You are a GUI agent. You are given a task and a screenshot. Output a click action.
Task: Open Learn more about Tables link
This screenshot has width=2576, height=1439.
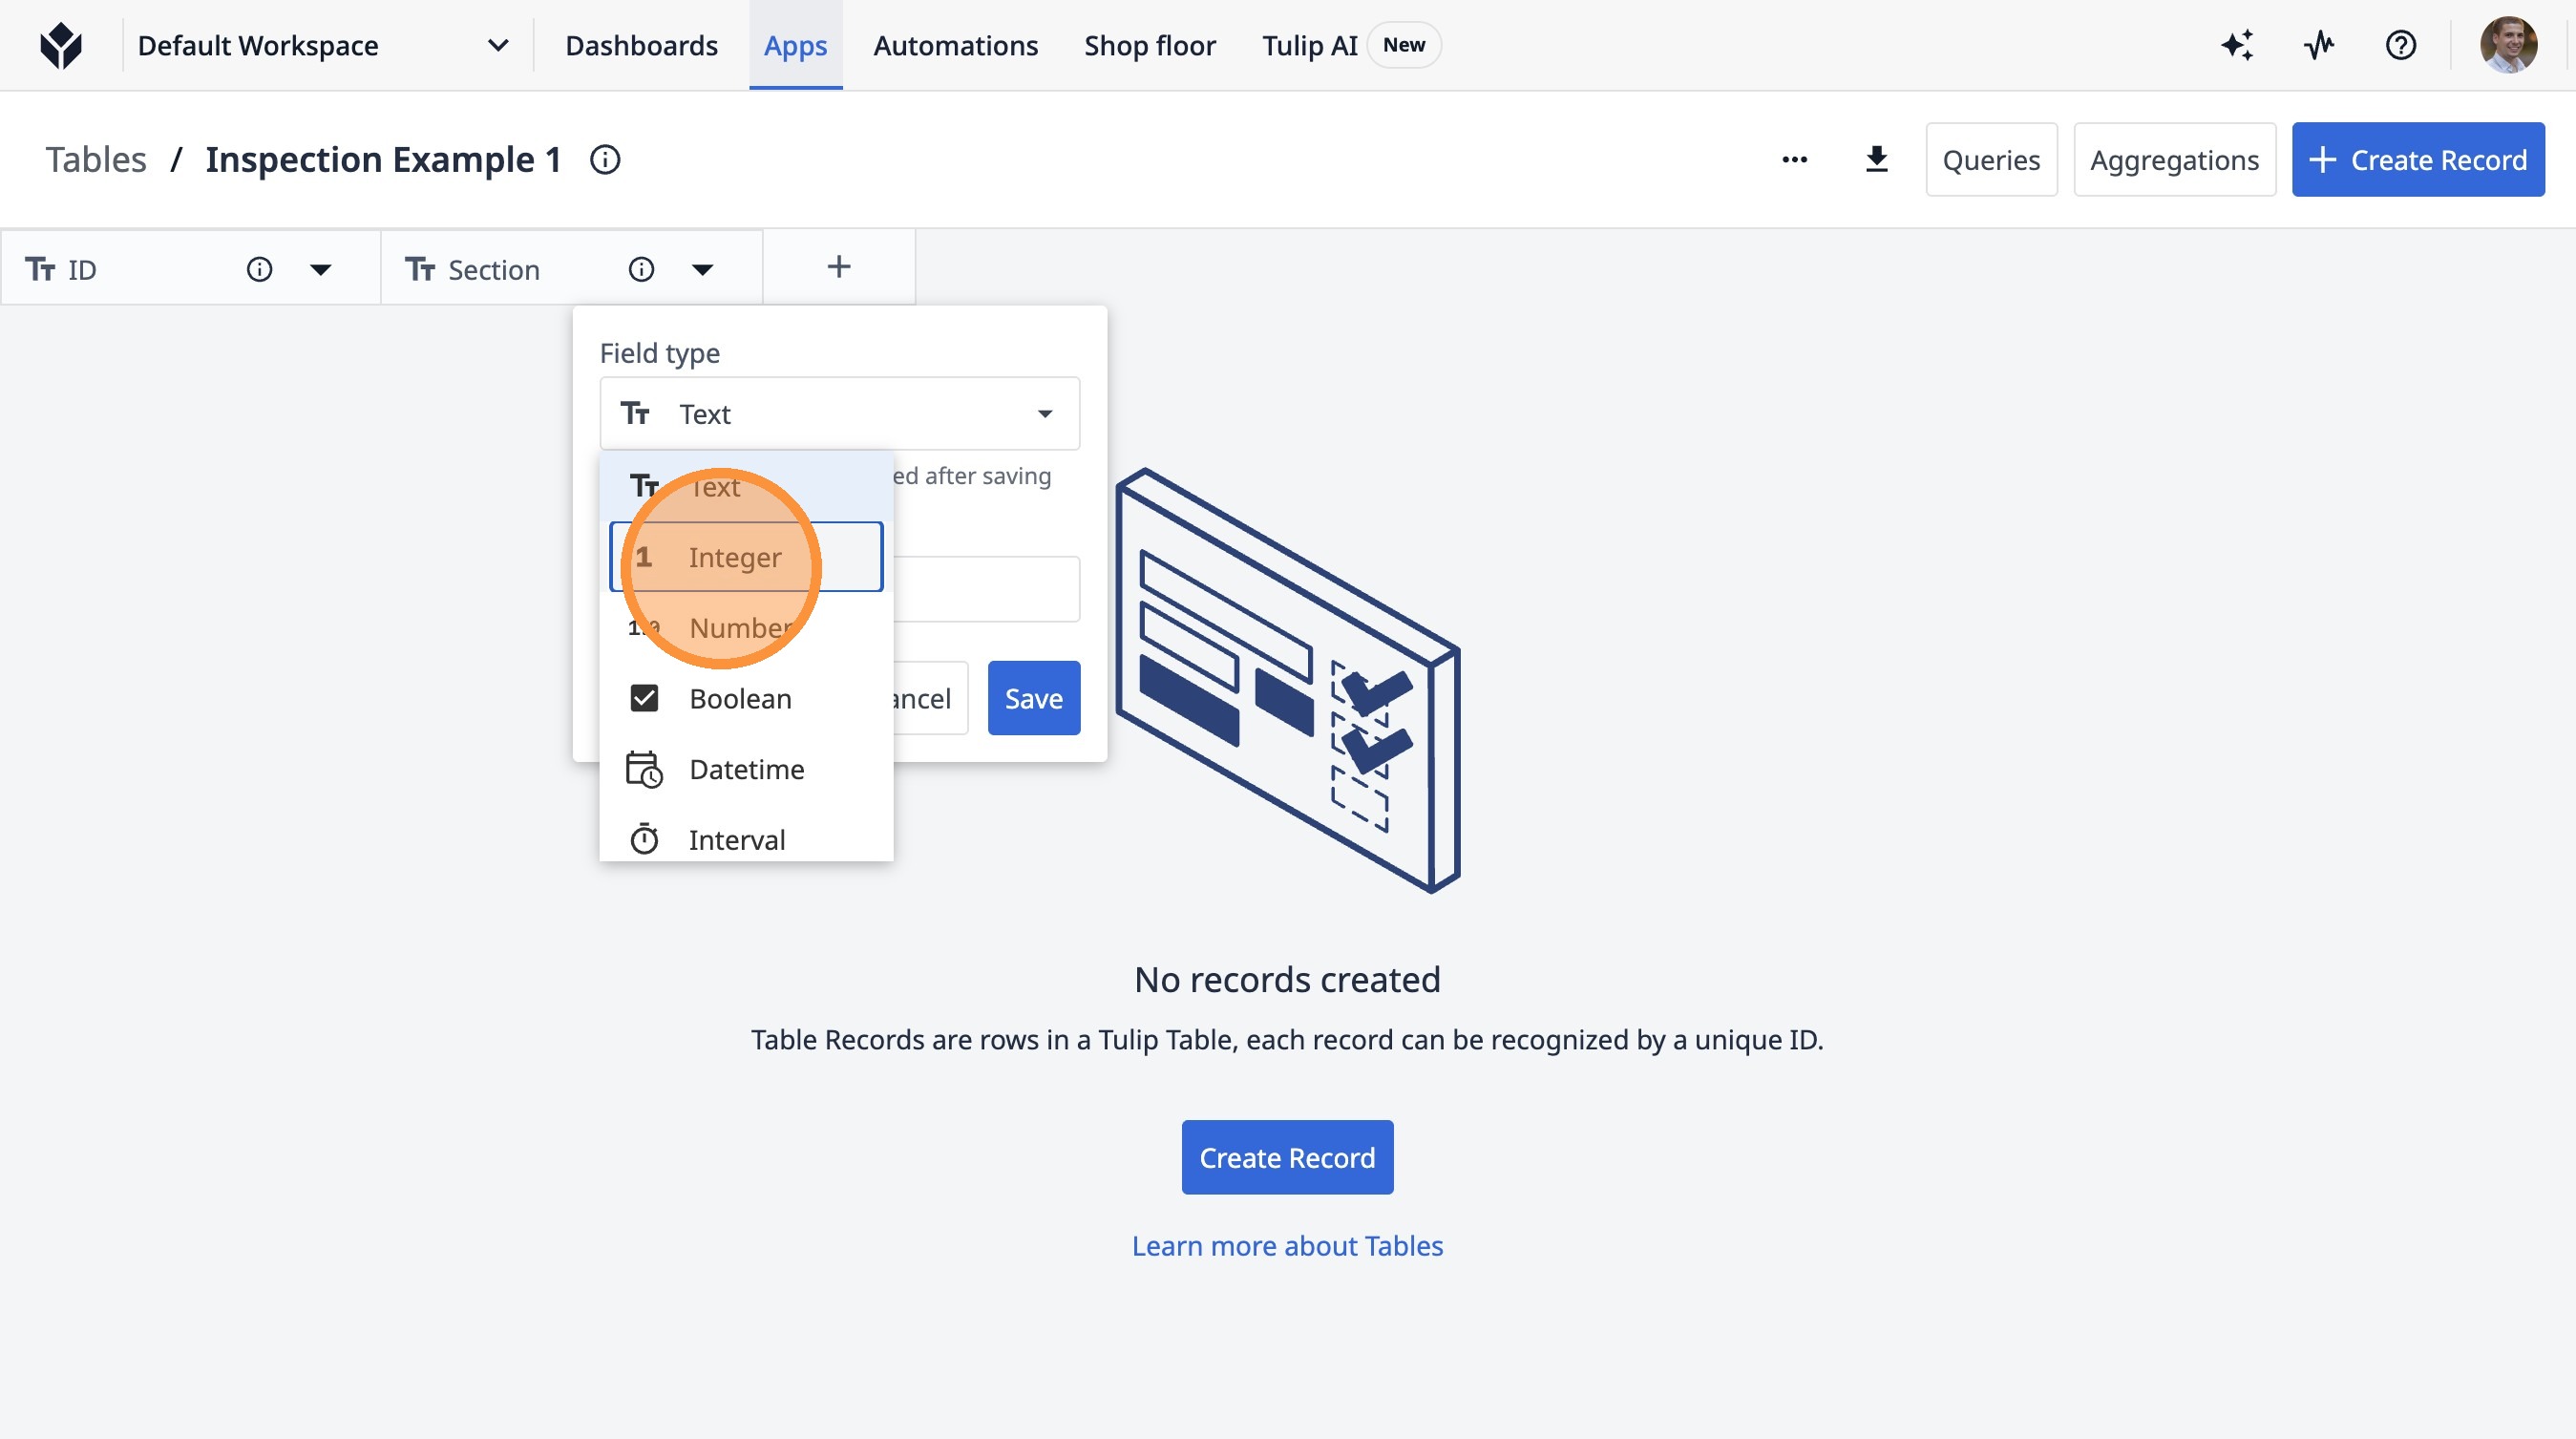(1287, 1246)
